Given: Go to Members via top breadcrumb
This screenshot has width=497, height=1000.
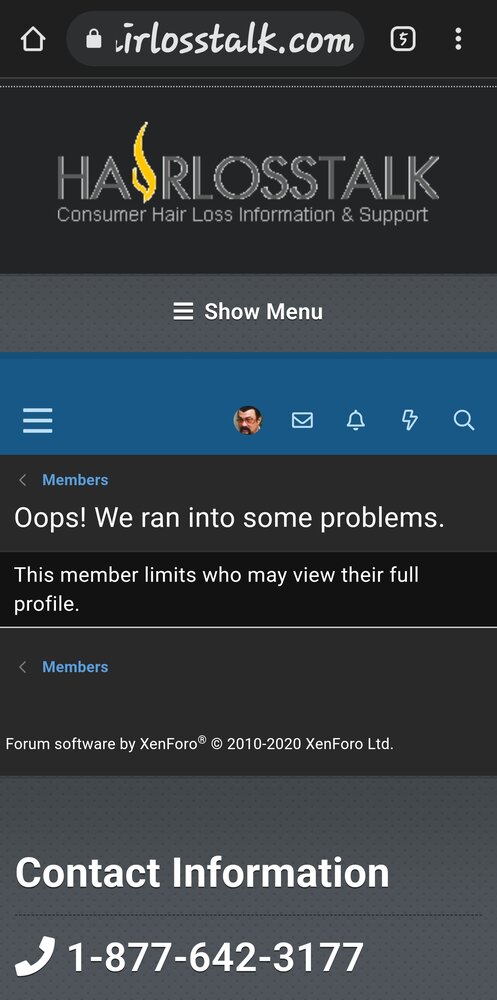Looking at the screenshot, I should coord(75,480).
